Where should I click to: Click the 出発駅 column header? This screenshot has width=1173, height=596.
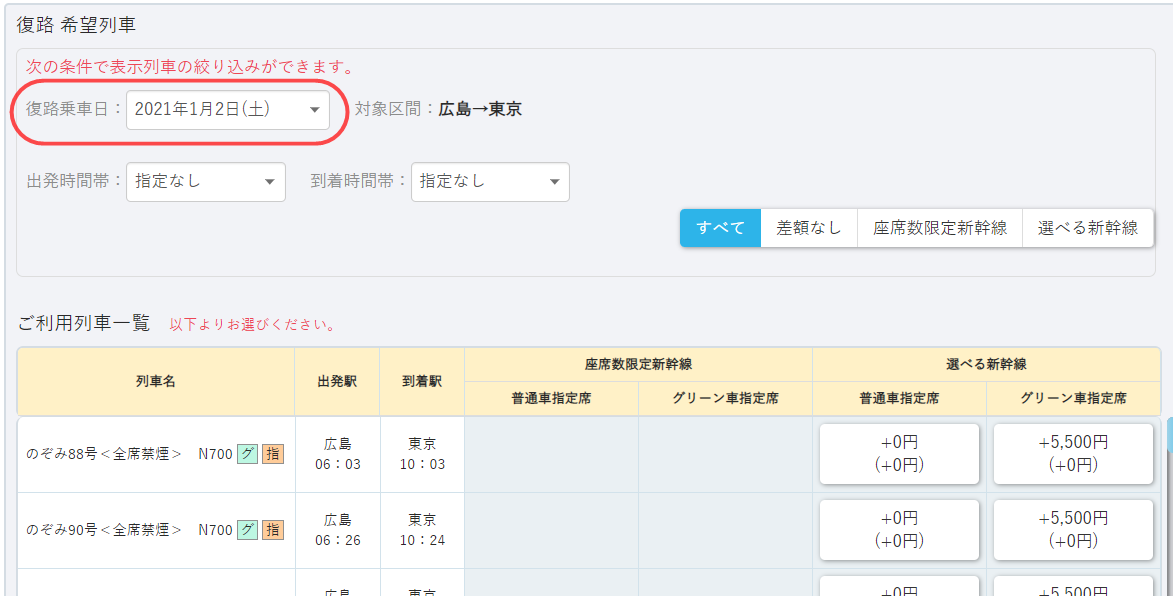coord(337,381)
